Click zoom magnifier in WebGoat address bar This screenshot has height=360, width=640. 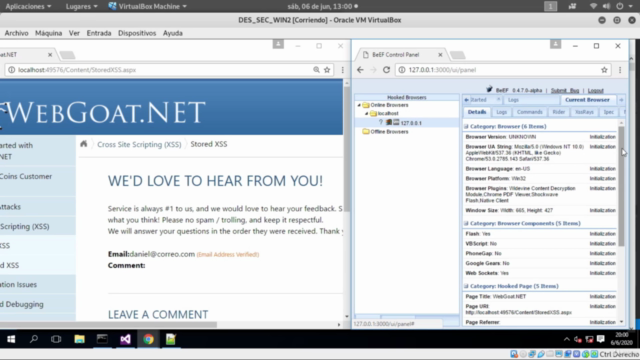(x=316, y=70)
